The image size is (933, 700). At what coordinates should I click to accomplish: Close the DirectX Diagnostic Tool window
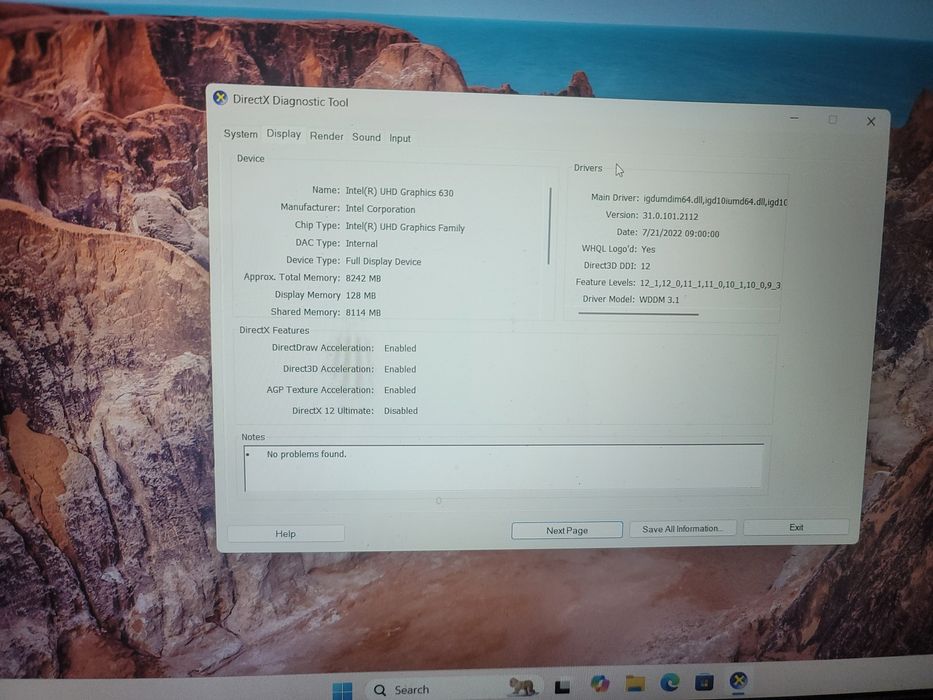click(x=871, y=121)
